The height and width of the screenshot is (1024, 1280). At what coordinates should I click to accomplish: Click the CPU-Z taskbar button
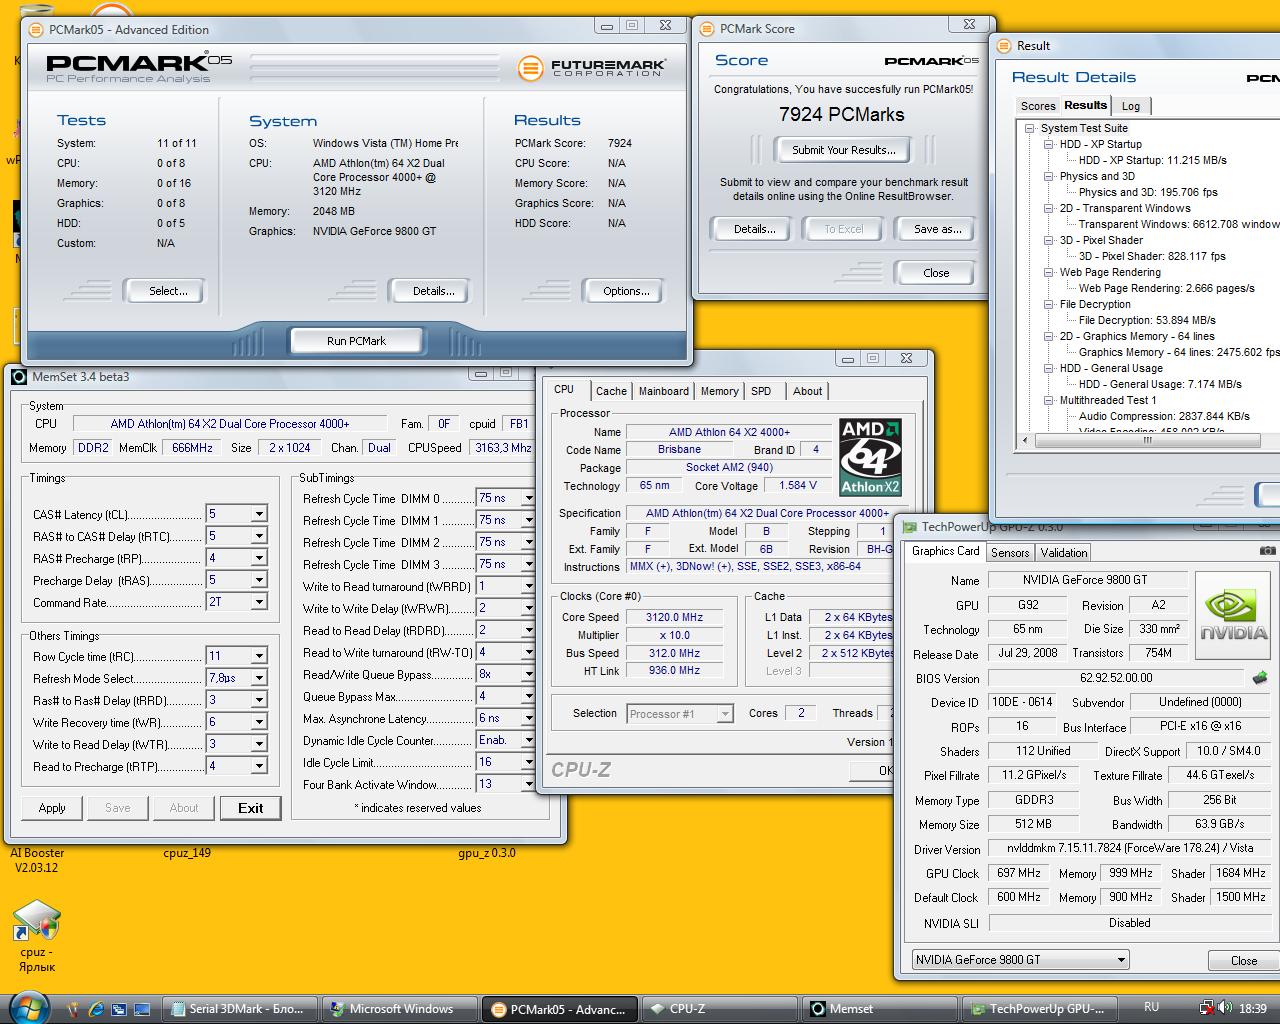click(x=720, y=1008)
